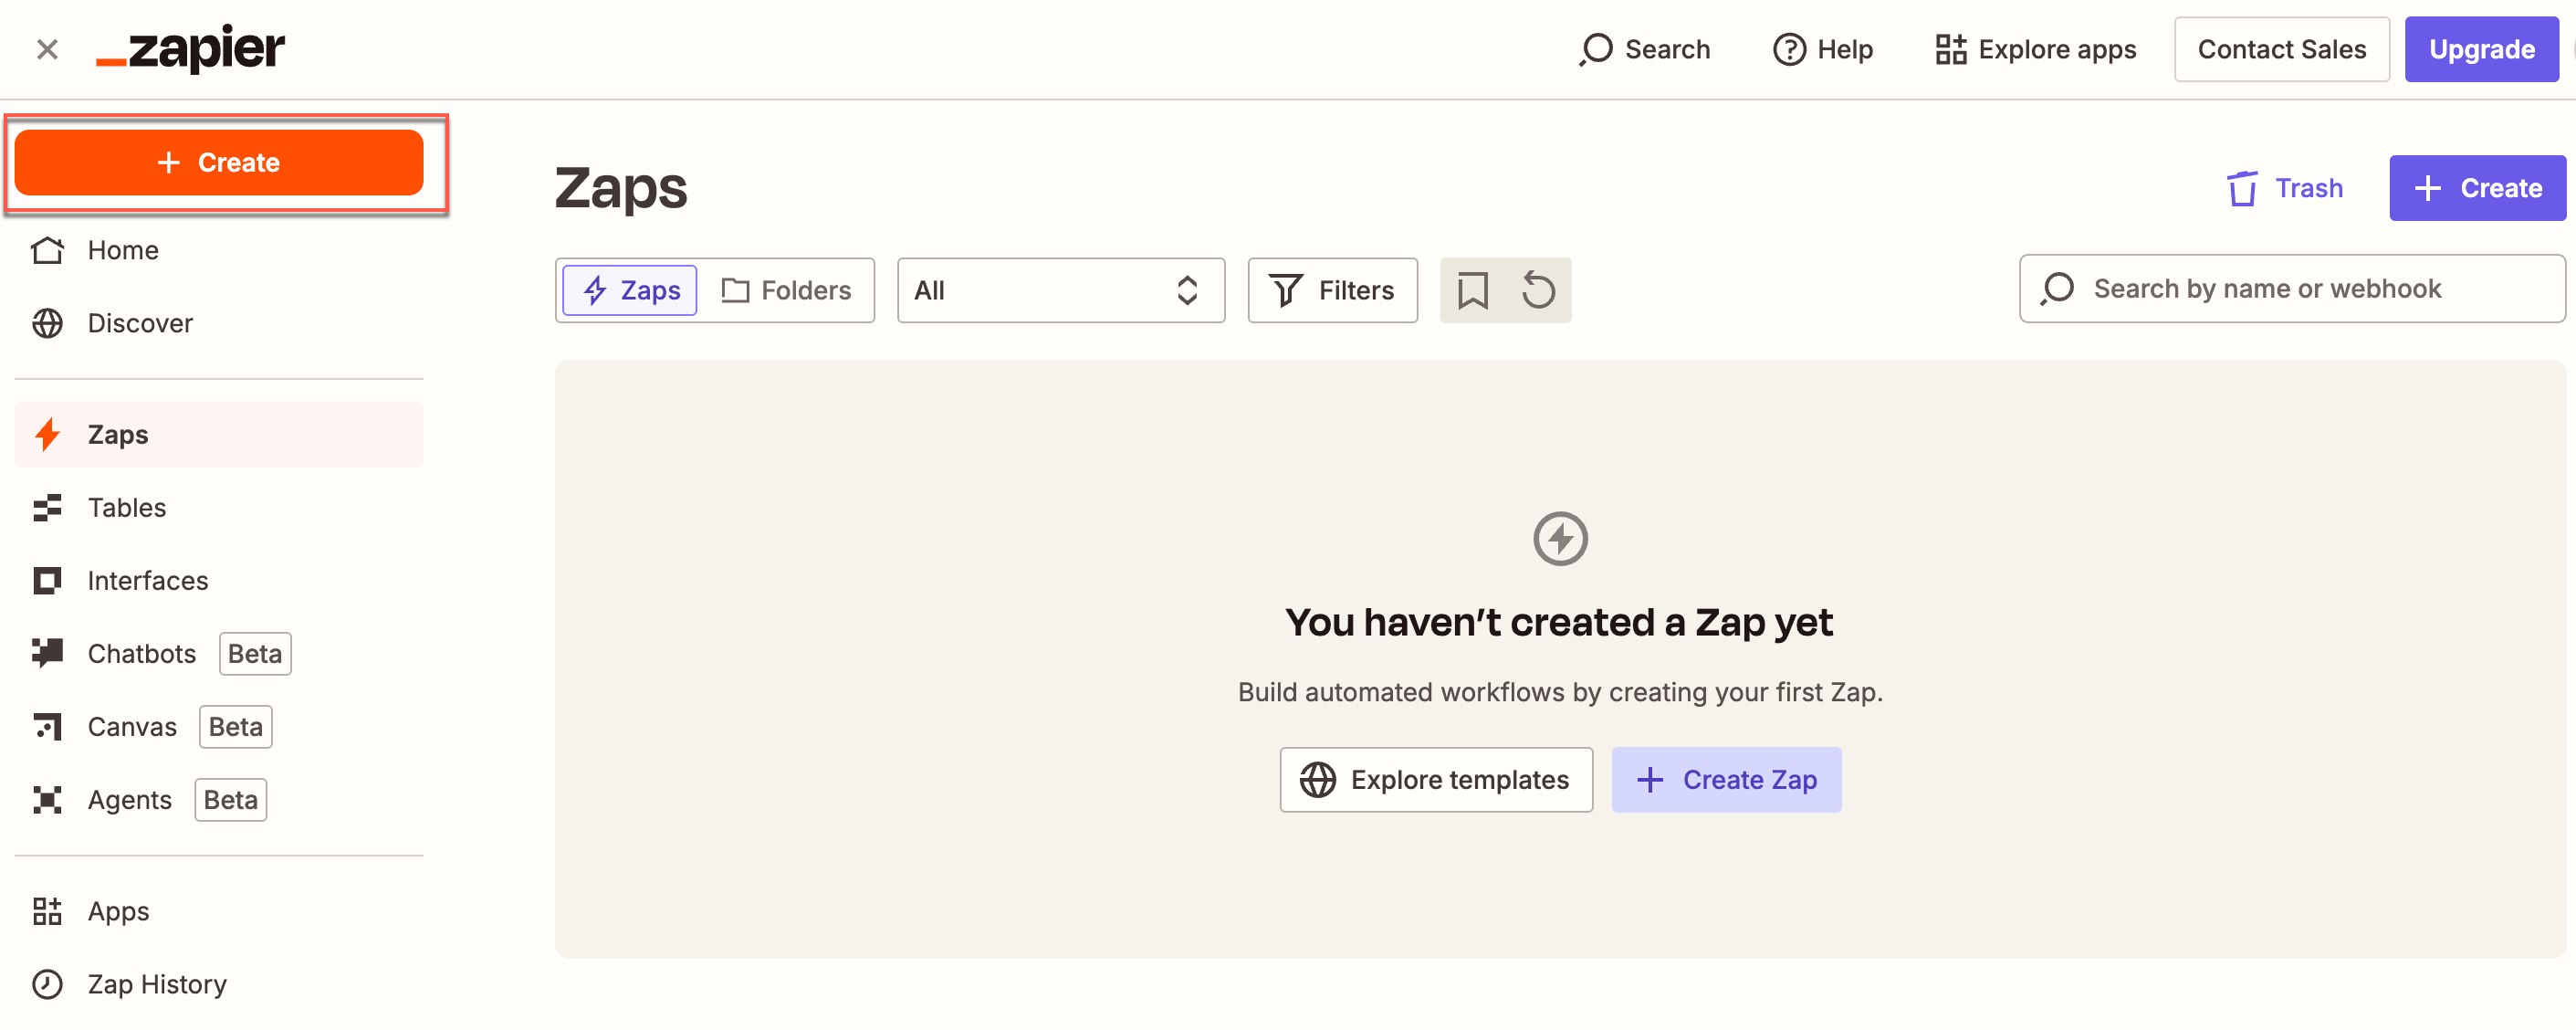Click the Home sidebar icon
2576x1030 pixels.
[x=49, y=248]
